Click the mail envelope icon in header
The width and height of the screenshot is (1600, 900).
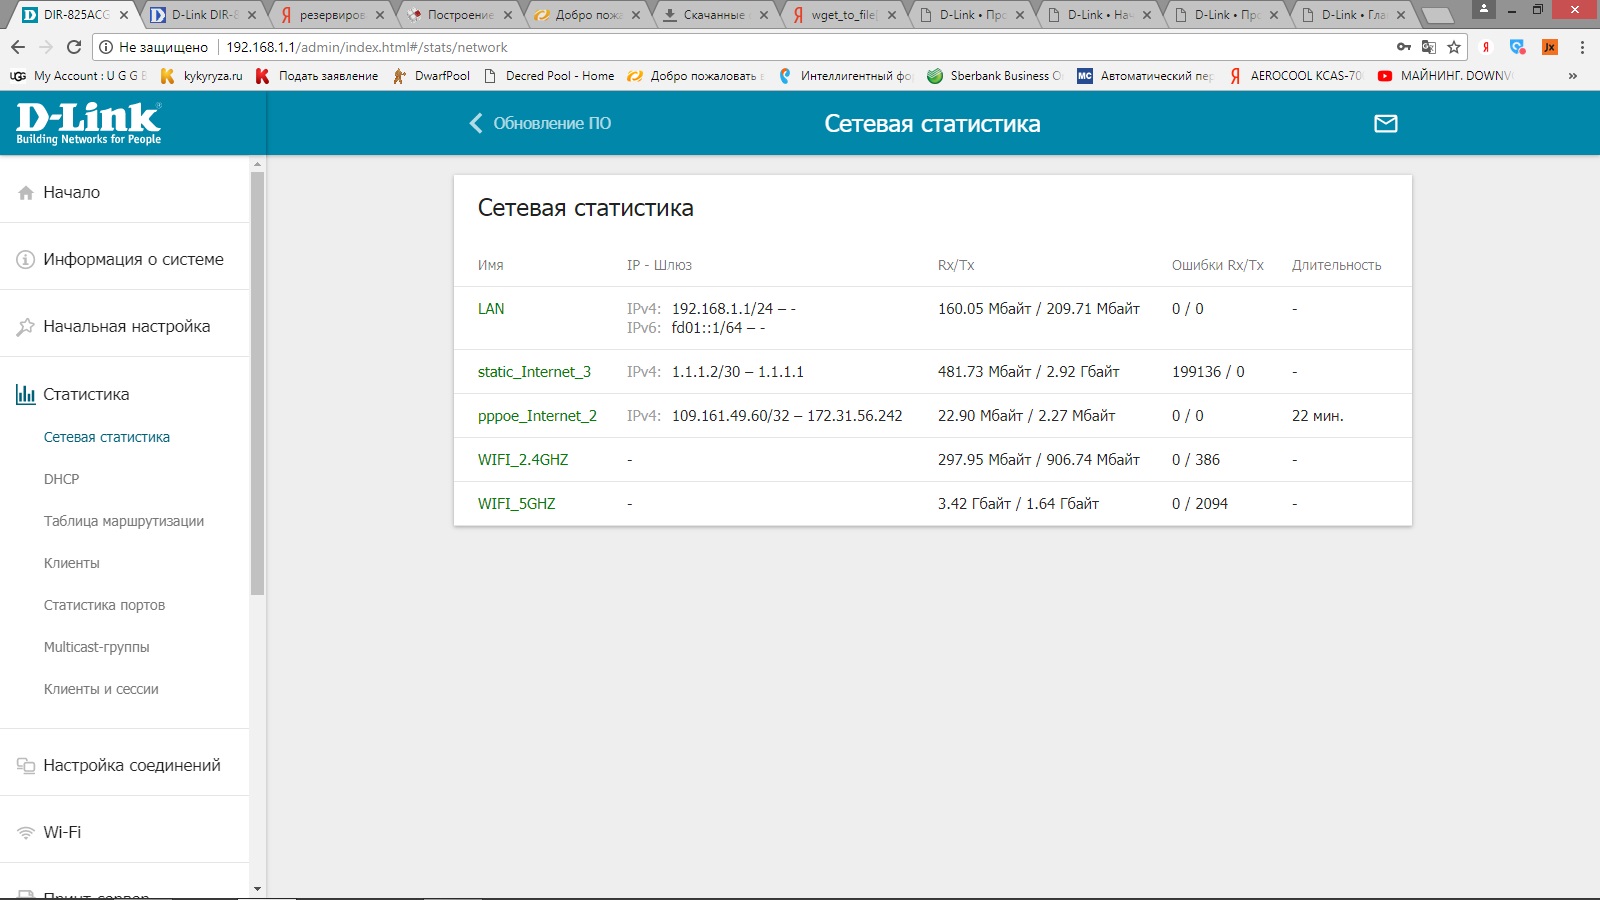point(1385,123)
